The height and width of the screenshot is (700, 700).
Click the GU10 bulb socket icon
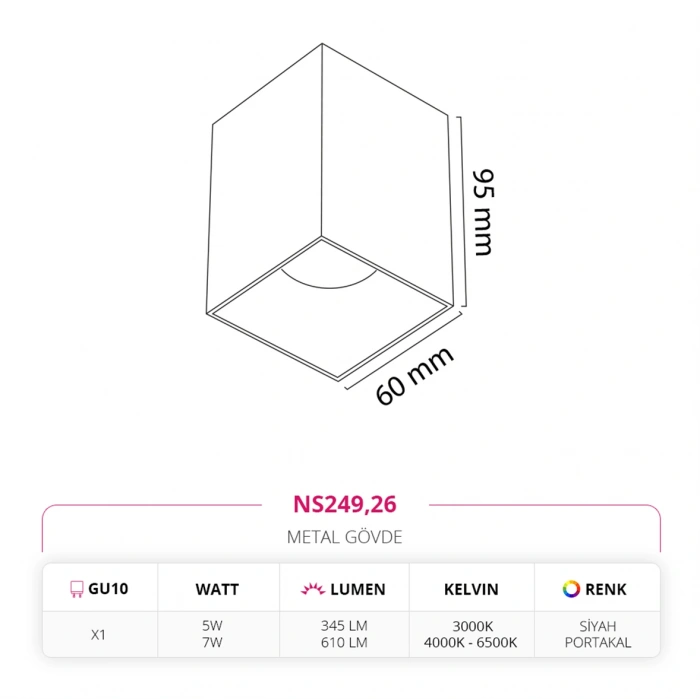(75, 589)
